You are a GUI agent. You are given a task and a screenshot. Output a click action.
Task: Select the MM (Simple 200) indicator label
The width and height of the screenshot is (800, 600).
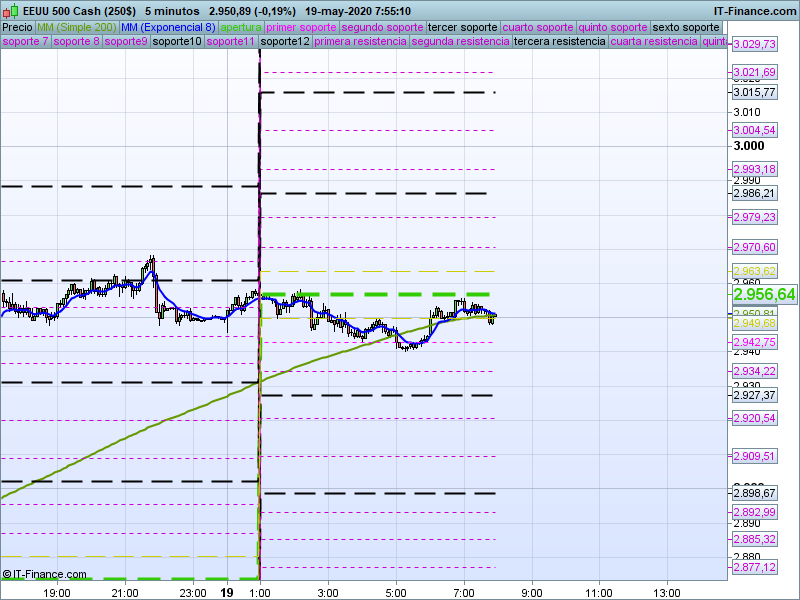tap(76, 27)
